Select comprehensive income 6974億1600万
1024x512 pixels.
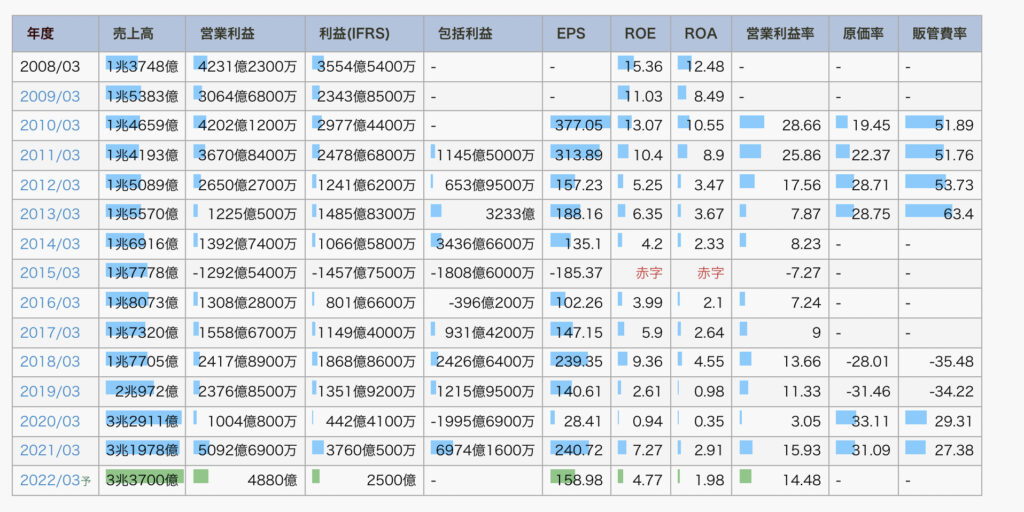[485, 451]
